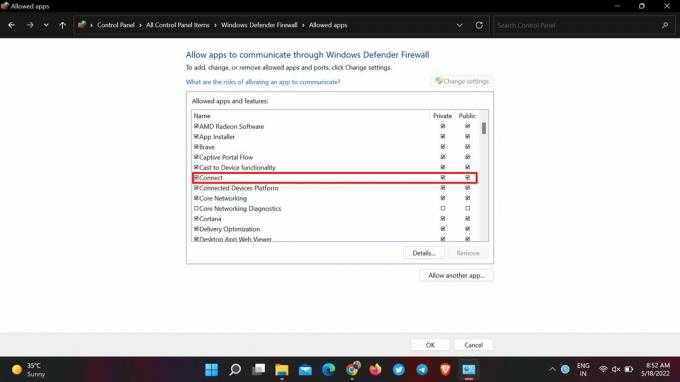This screenshot has height=382, width=680.
Task: Select Delivery Optimization row
Action: coord(335,229)
